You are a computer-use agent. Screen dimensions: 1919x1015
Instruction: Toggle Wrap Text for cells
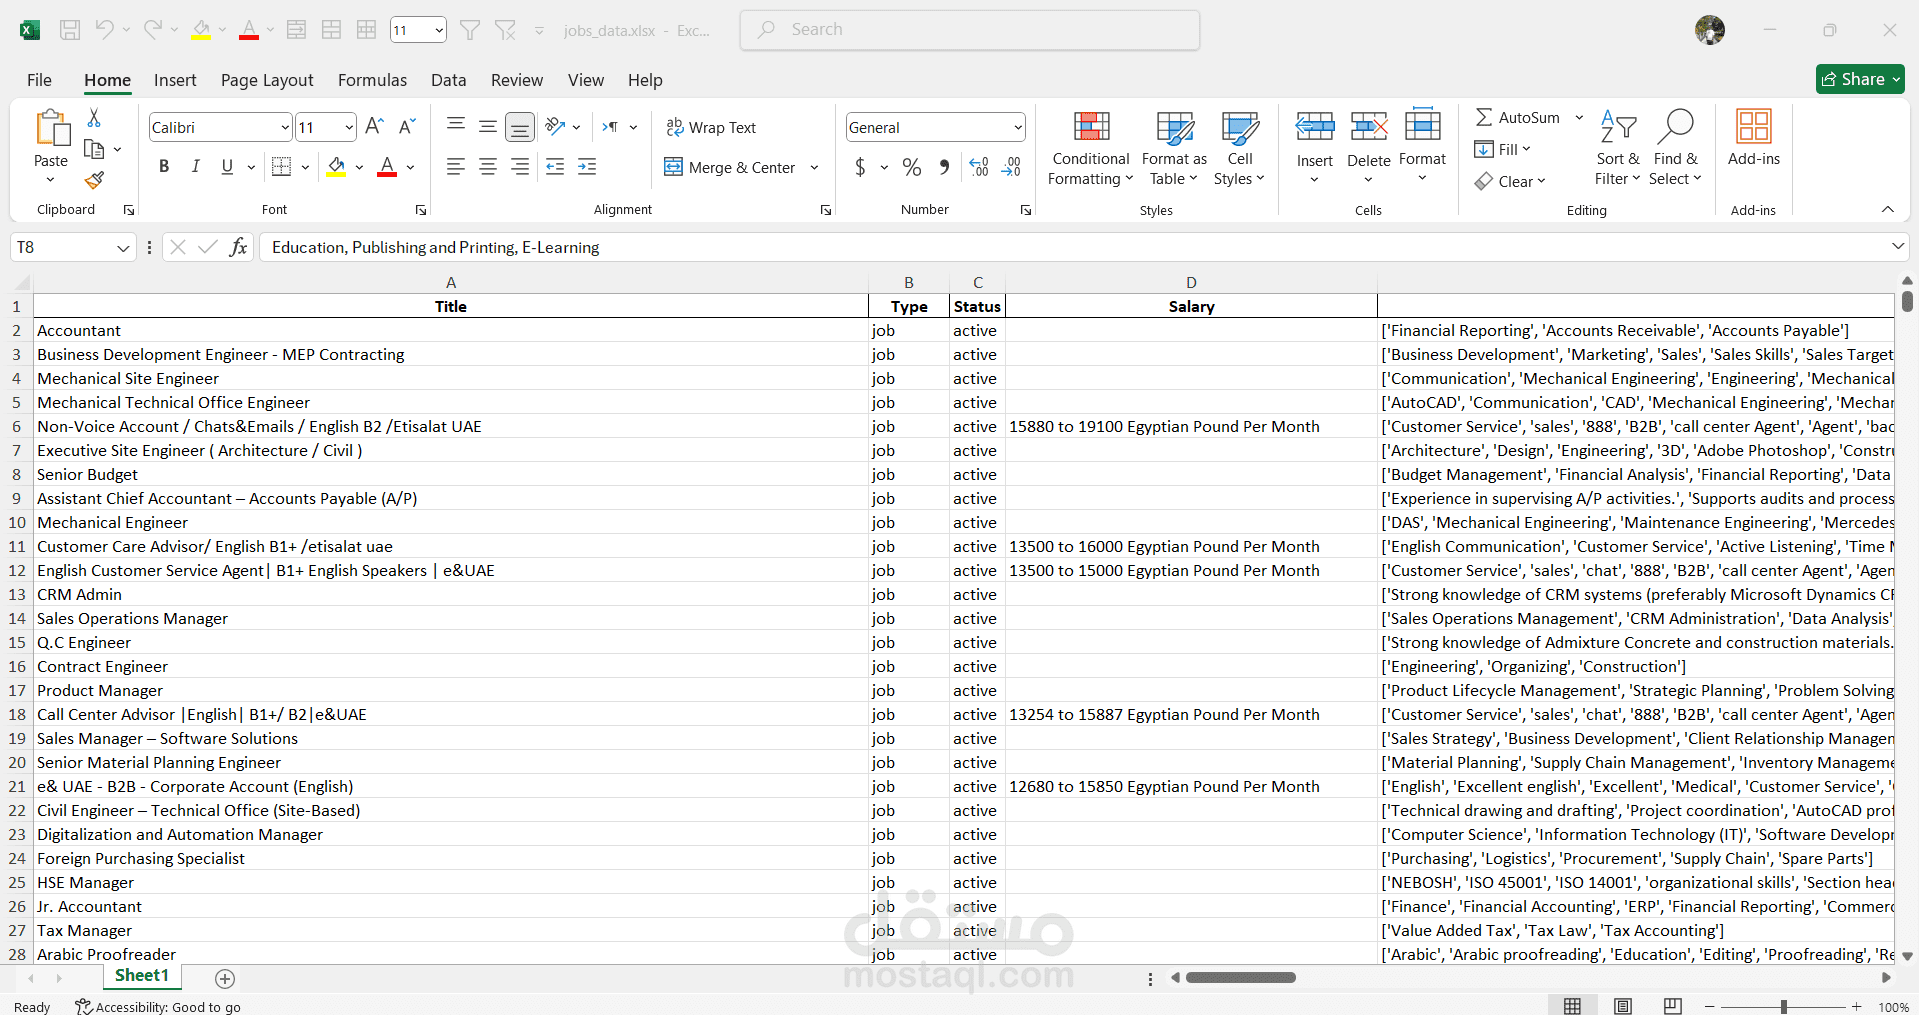711,127
